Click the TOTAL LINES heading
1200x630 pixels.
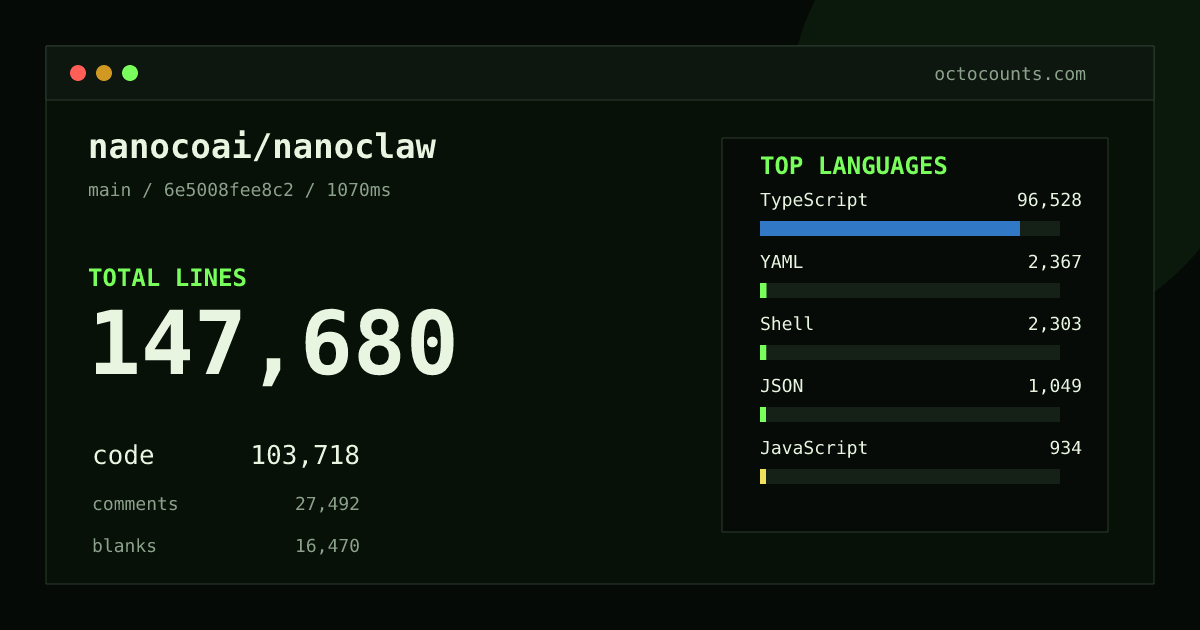coord(167,278)
